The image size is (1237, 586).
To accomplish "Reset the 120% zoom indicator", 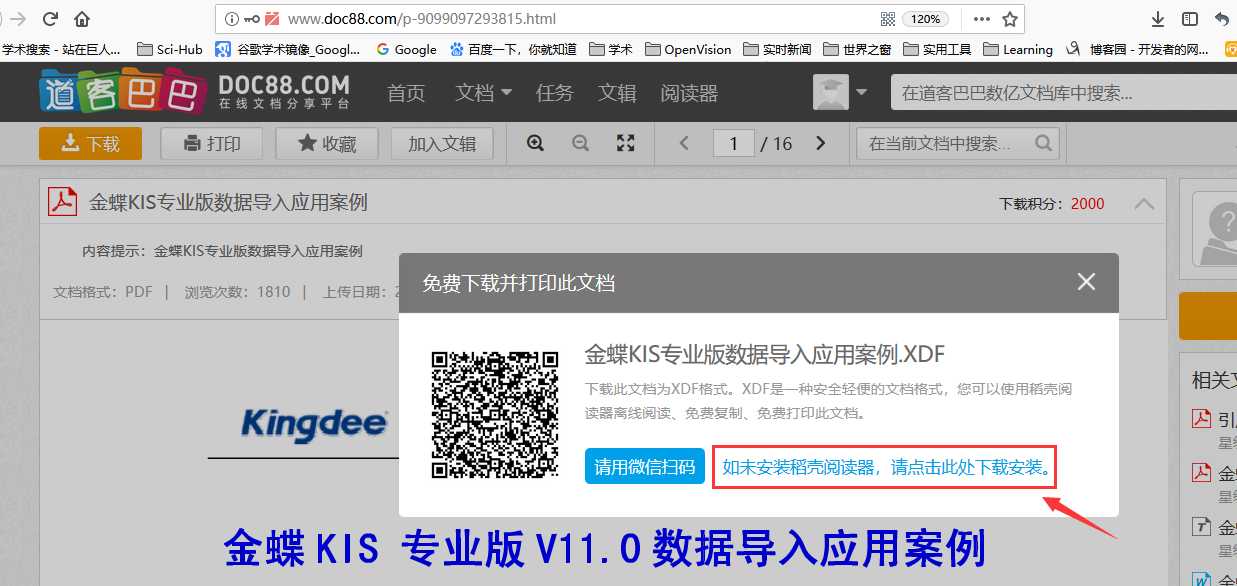I will [x=925, y=19].
